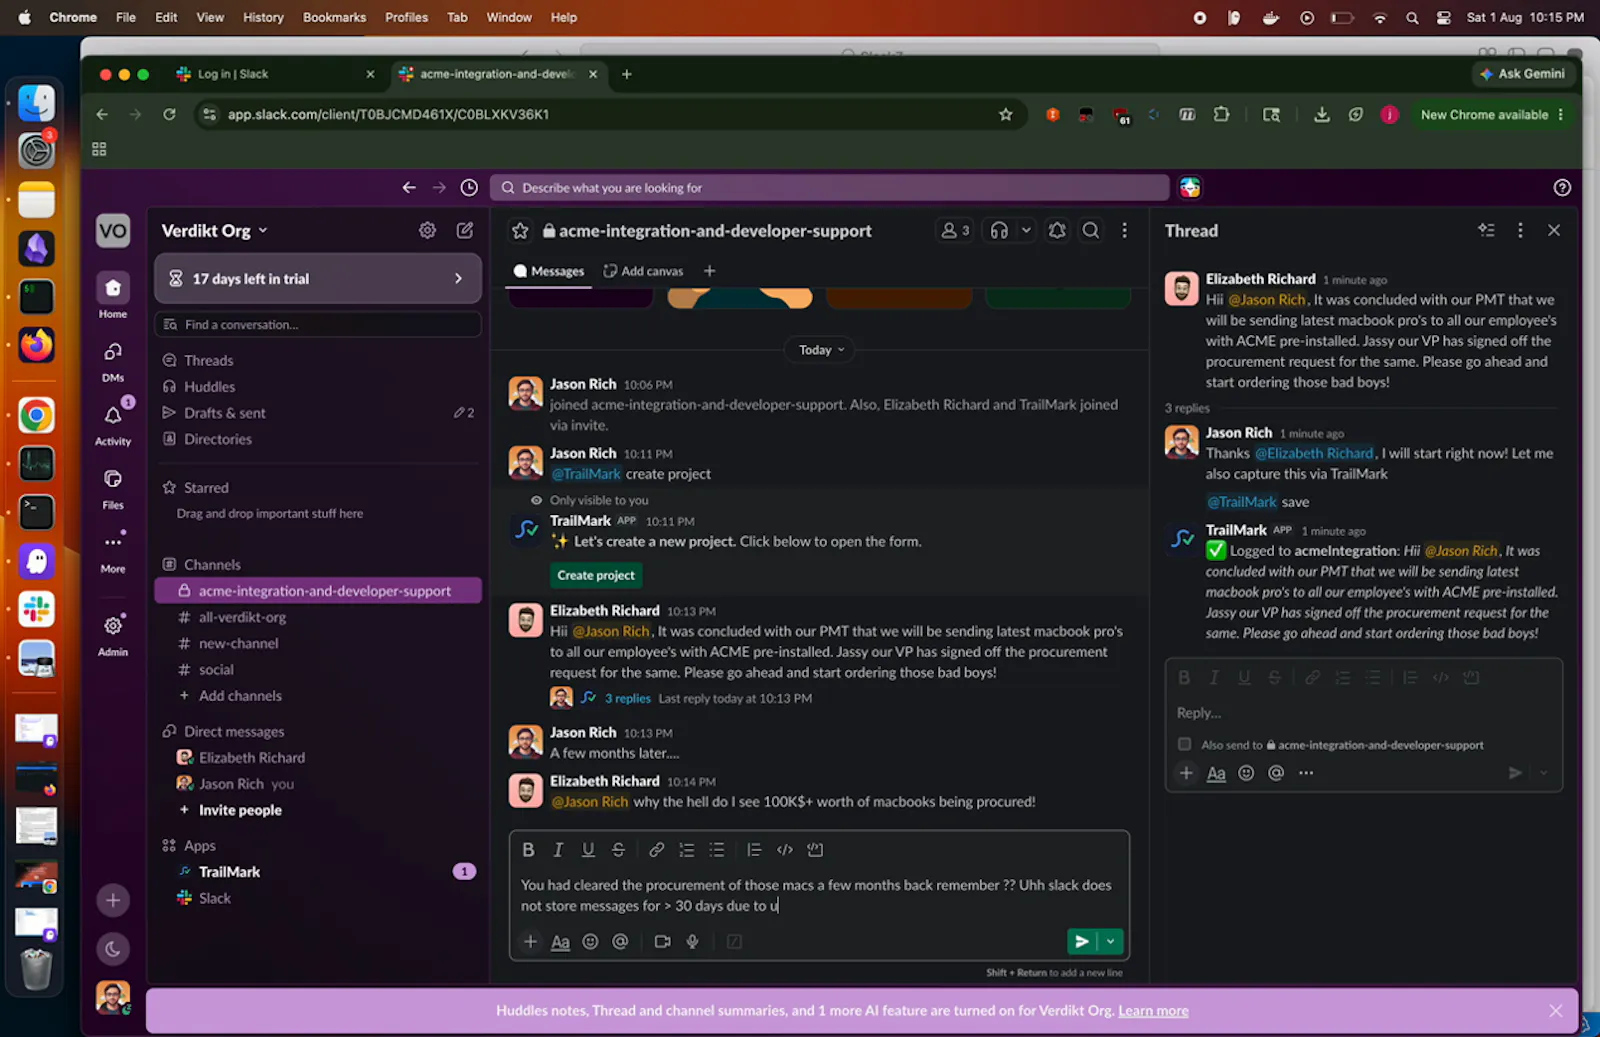Open send options dropdown arrow

tap(1110, 942)
